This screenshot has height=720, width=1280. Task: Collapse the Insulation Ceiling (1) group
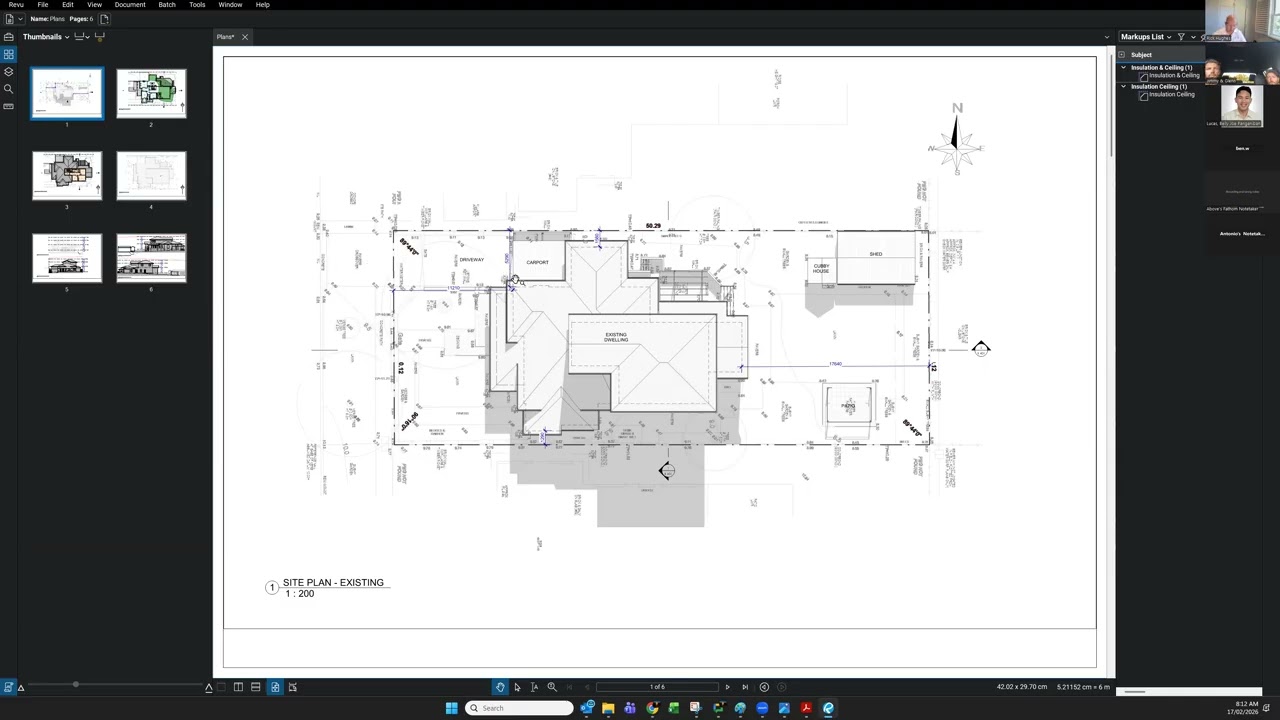(x=1123, y=87)
